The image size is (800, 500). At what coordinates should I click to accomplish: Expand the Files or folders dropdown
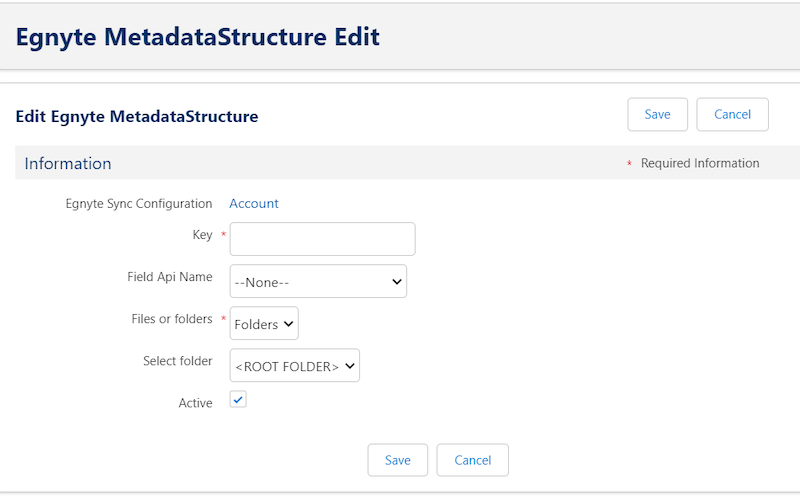tap(264, 323)
